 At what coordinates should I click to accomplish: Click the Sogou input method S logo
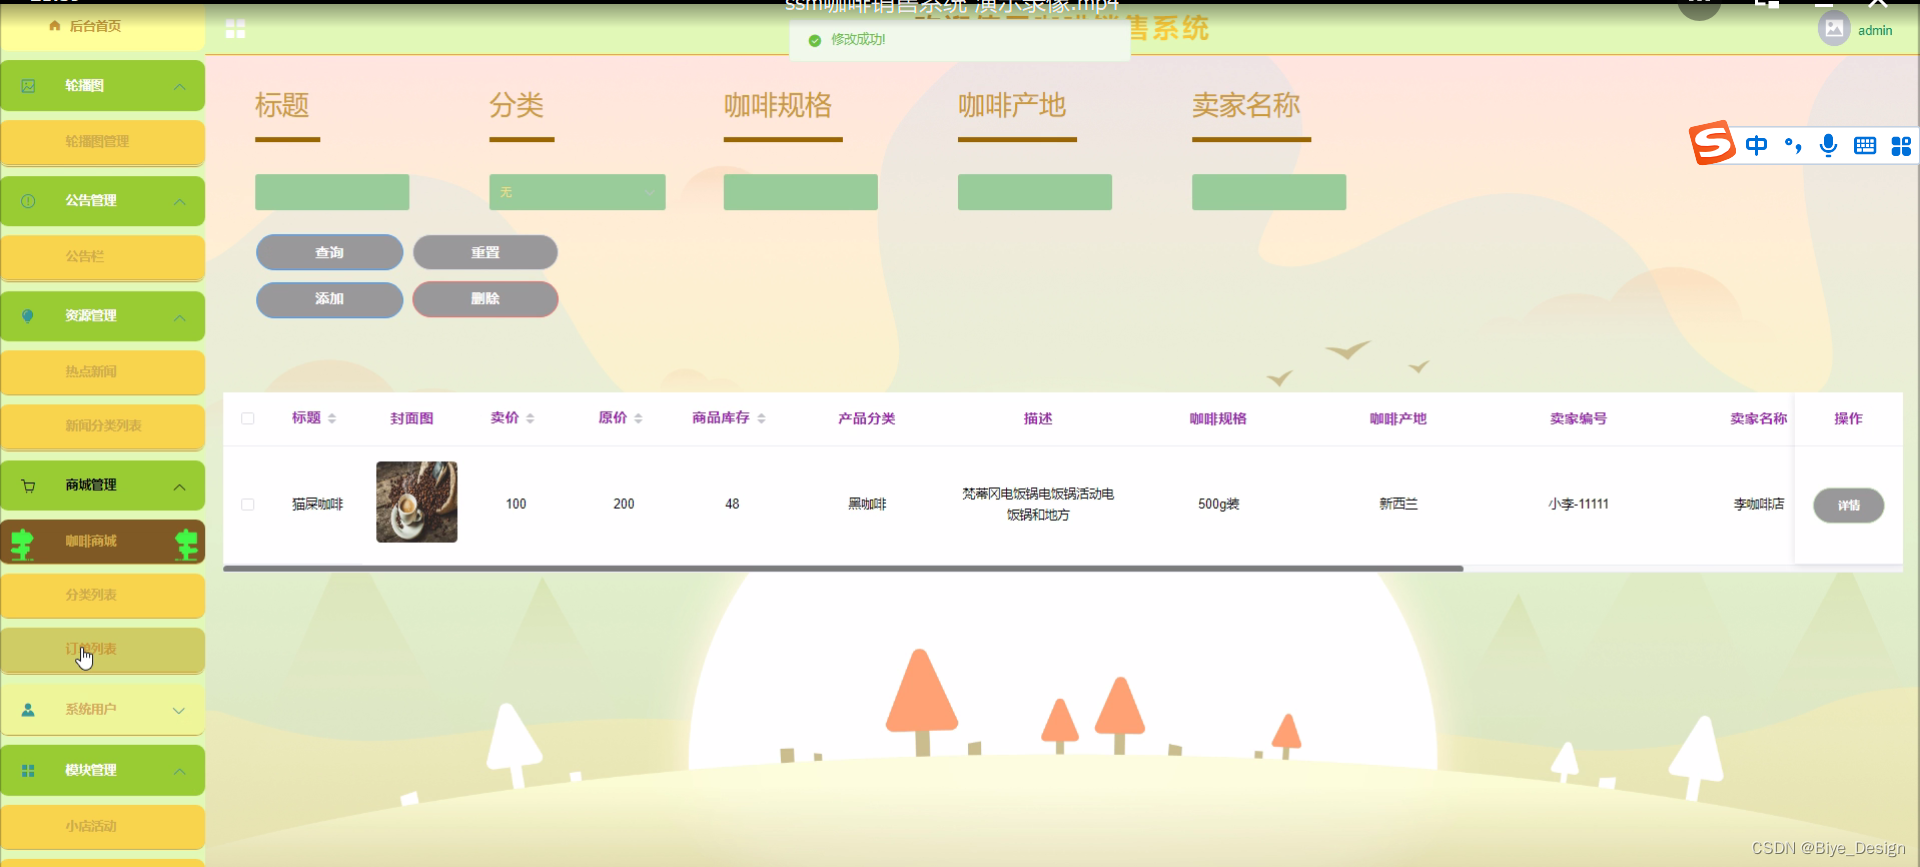(x=1712, y=143)
